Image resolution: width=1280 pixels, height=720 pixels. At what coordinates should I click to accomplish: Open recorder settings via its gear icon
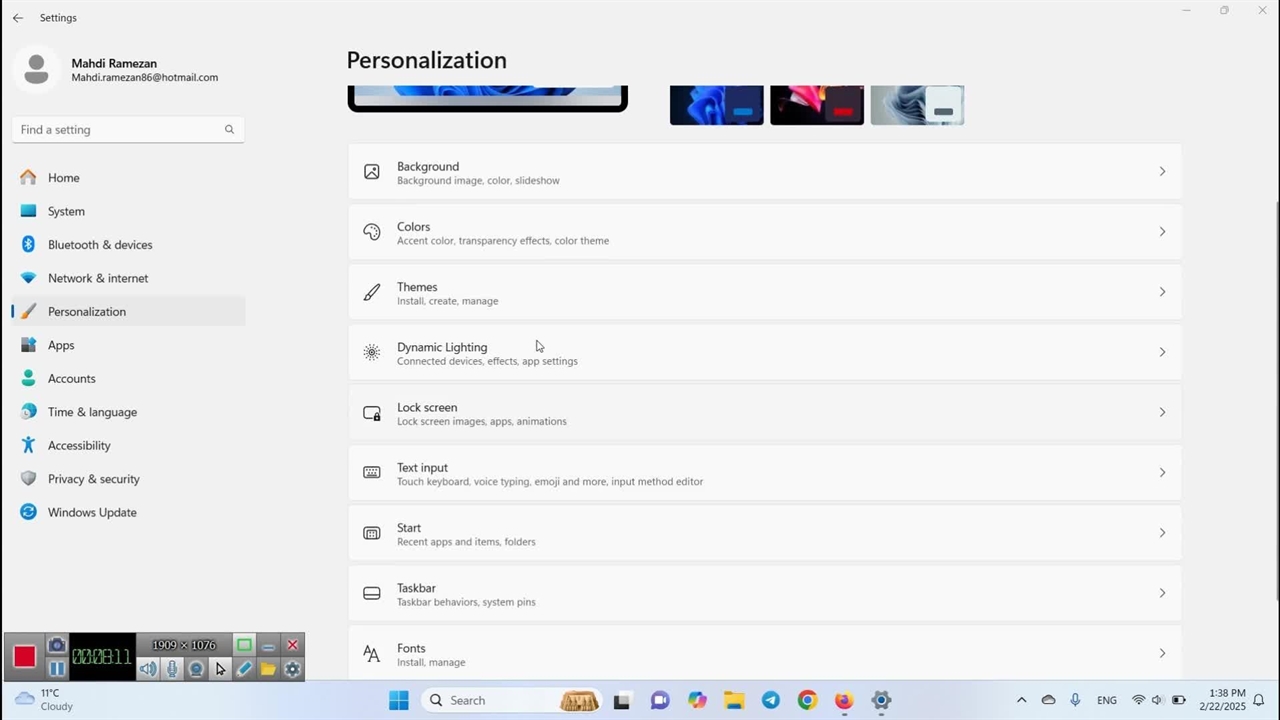pyautogui.click(x=292, y=669)
